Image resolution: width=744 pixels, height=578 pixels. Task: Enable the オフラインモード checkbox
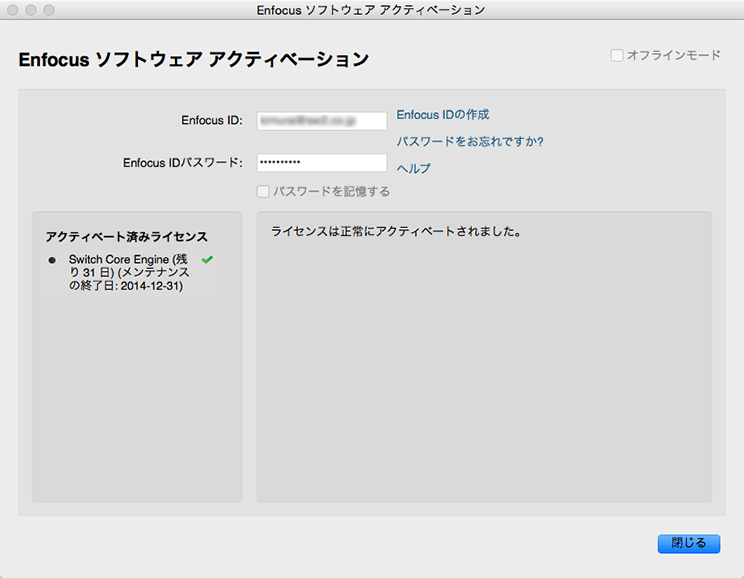617,55
